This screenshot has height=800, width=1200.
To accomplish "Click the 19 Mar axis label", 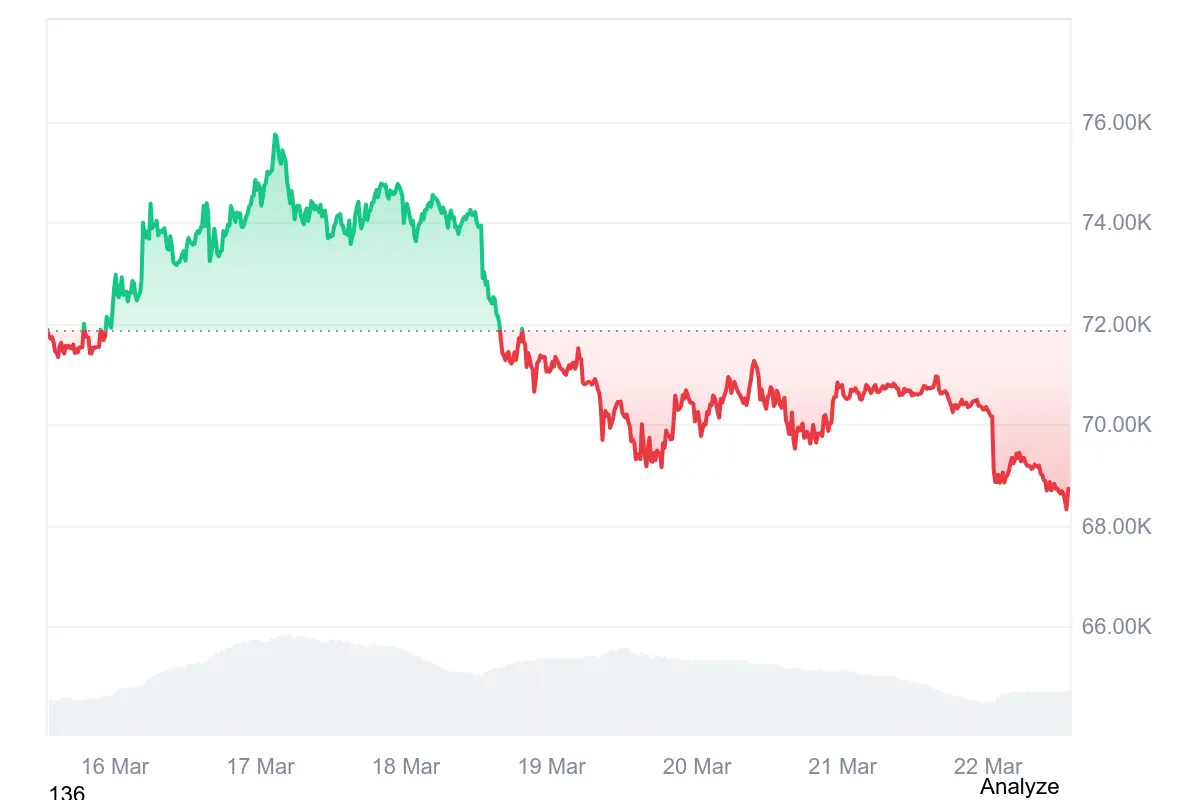I will 552,767.
